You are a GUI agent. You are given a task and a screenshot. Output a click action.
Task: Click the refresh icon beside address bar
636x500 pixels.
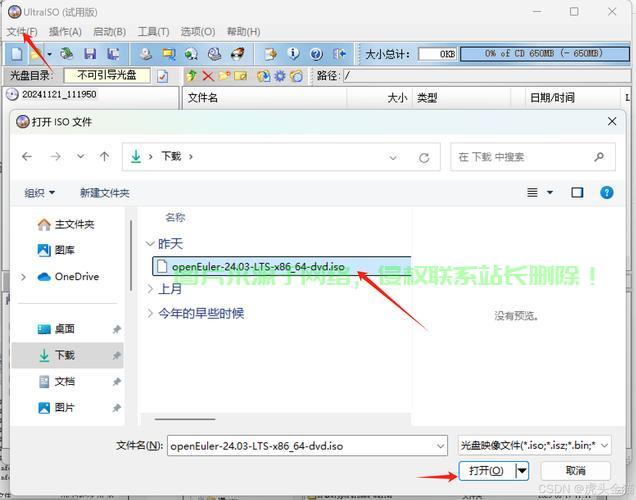point(424,157)
